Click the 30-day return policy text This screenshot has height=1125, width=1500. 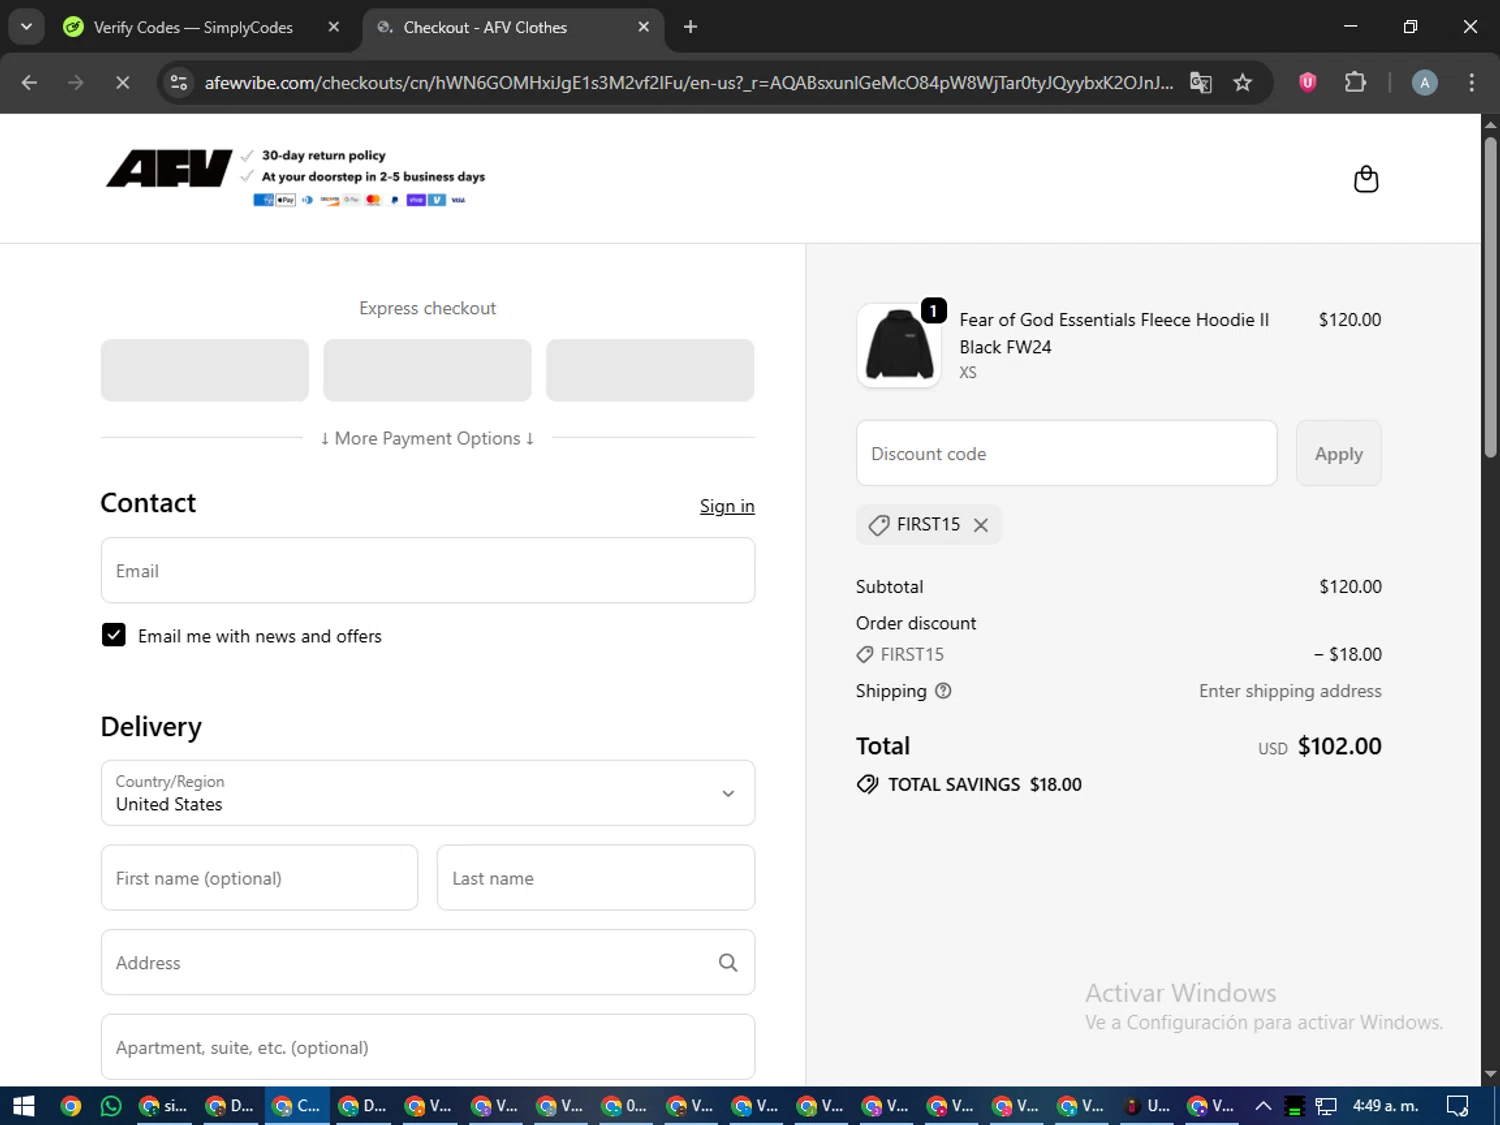click(323, 155)
